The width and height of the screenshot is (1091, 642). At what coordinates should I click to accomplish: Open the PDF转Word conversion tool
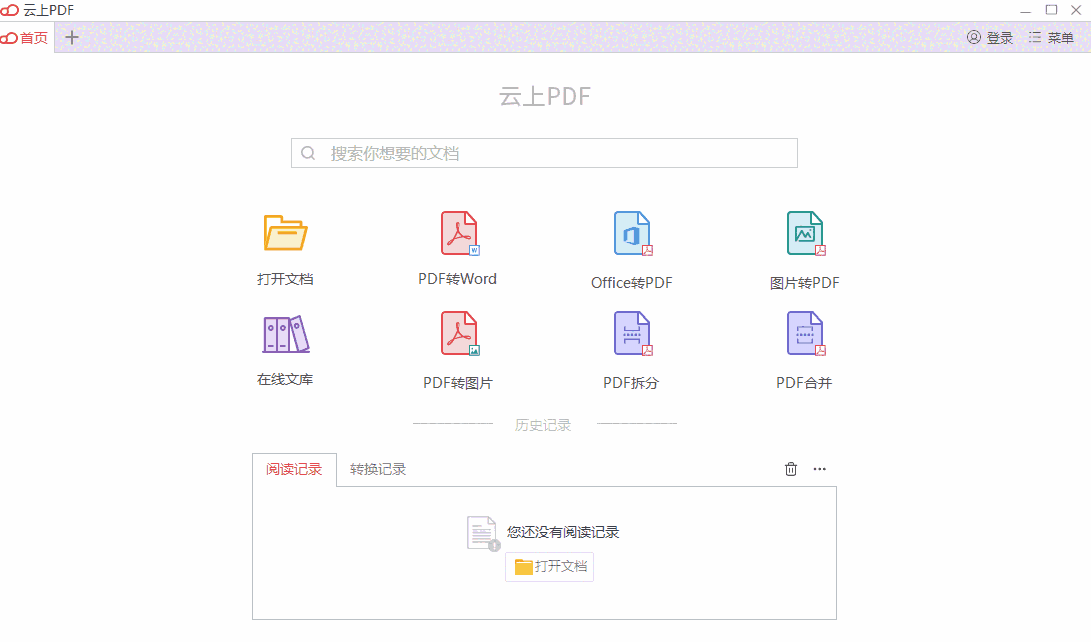(458, 245)
